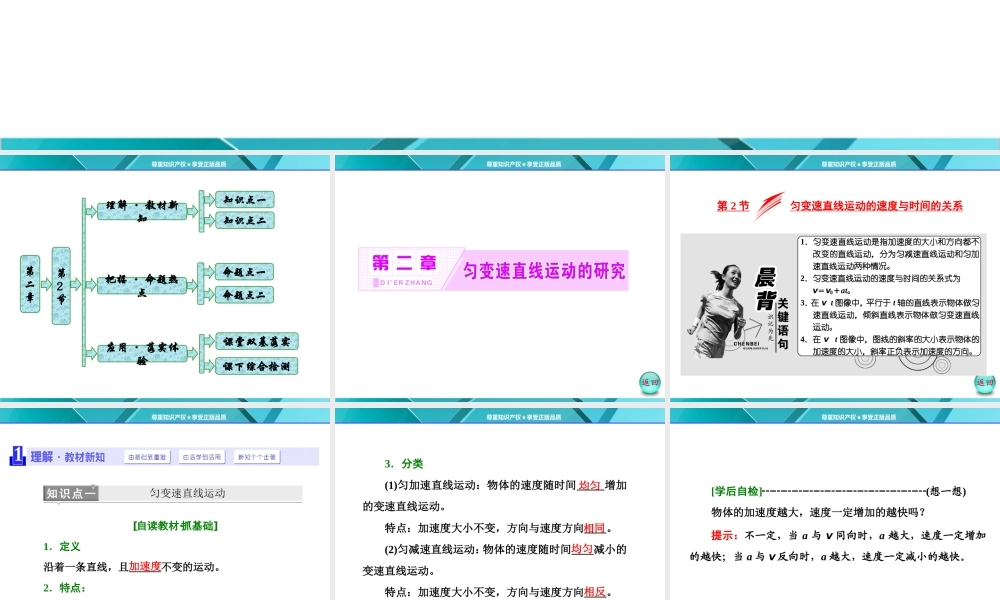Click the 1. 定义 heading
1000x600 pixels.
pyautogui.click(x=62, y=546)
